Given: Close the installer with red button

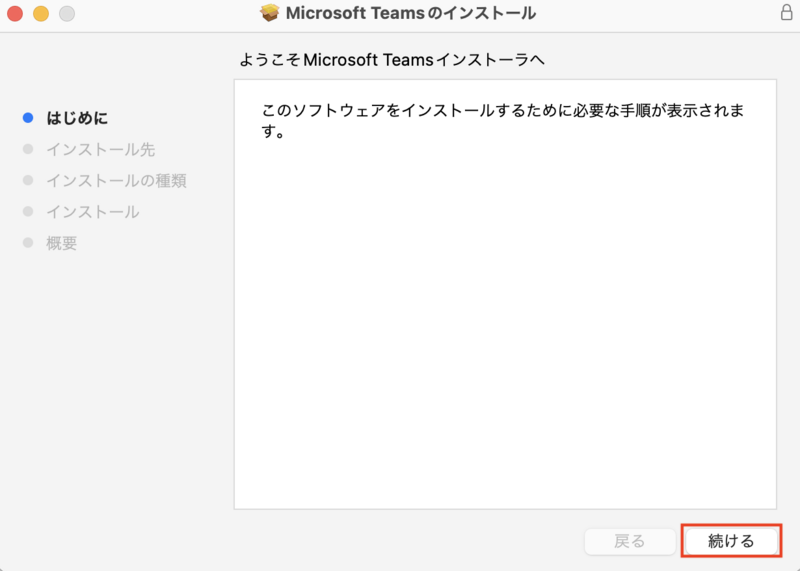Looking at the screenshot, I should 15,14.
